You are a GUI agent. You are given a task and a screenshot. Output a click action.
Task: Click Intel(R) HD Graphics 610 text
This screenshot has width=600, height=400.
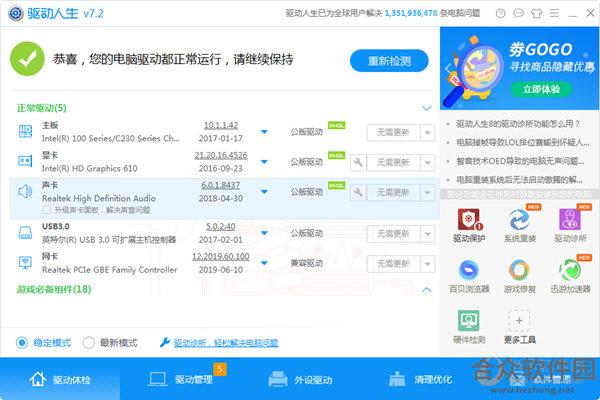[x=90, y=168]
